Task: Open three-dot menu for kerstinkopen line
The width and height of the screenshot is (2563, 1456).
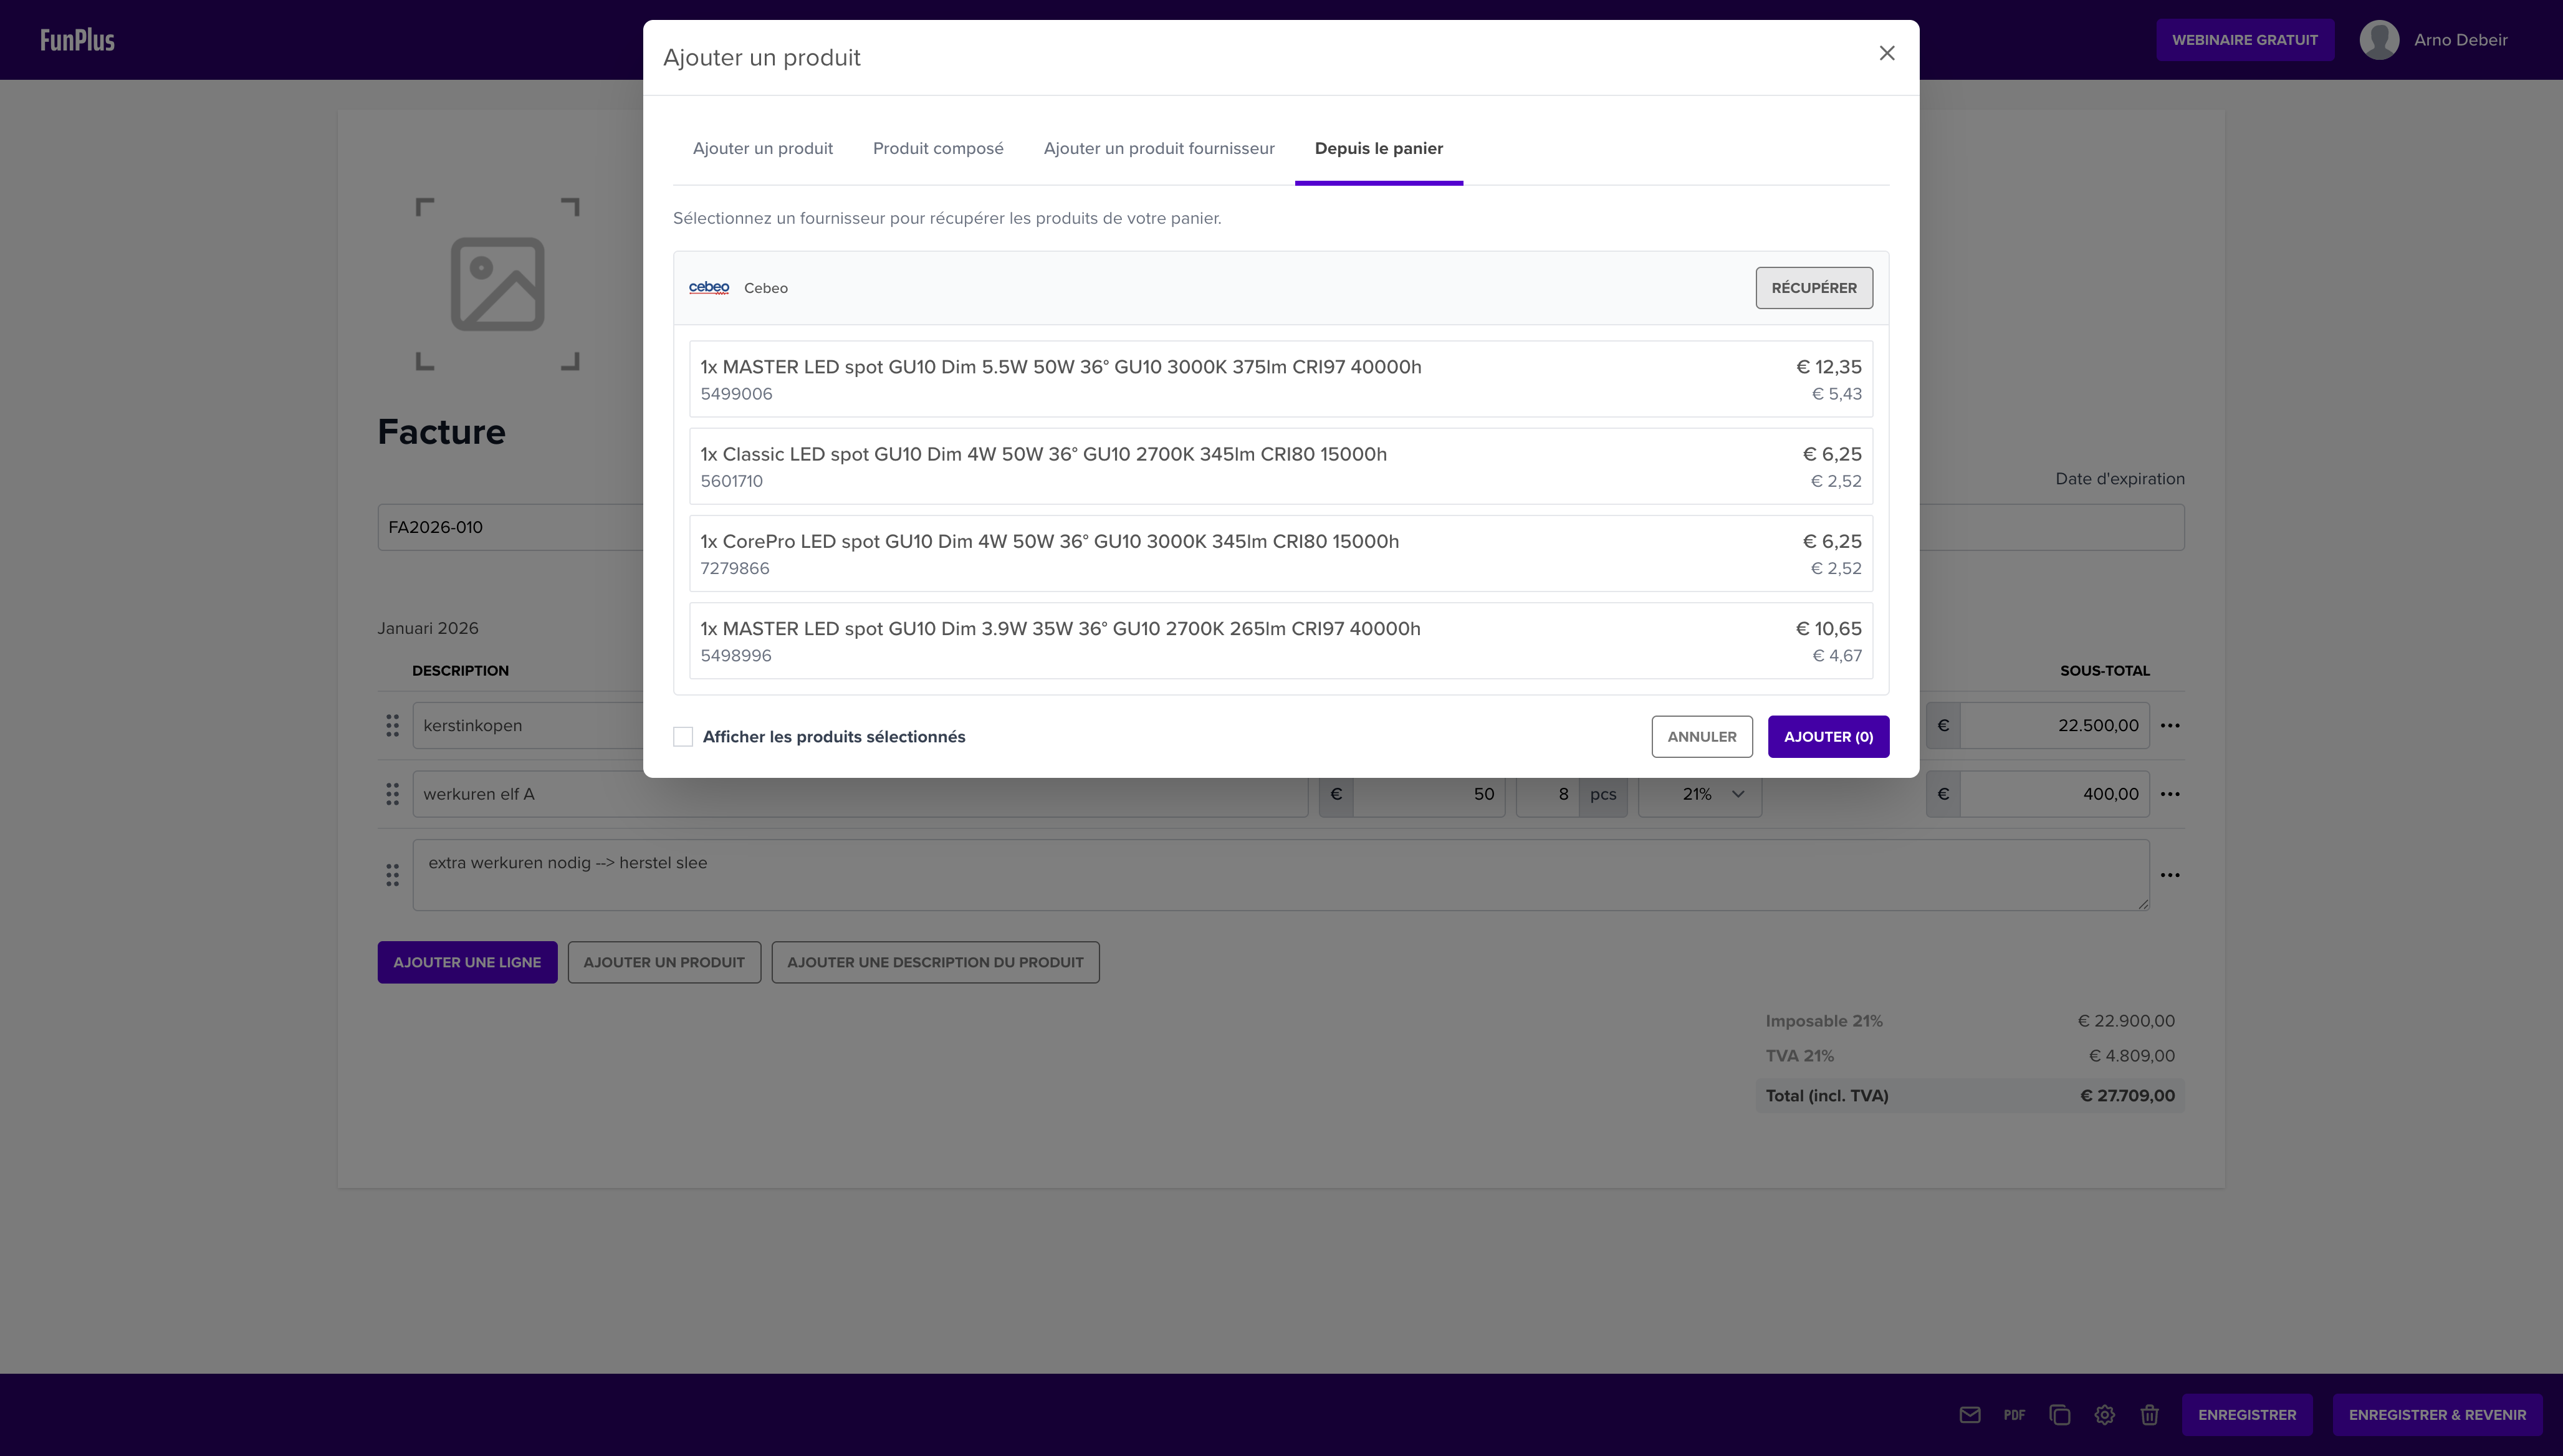Action: point(2169,725)
